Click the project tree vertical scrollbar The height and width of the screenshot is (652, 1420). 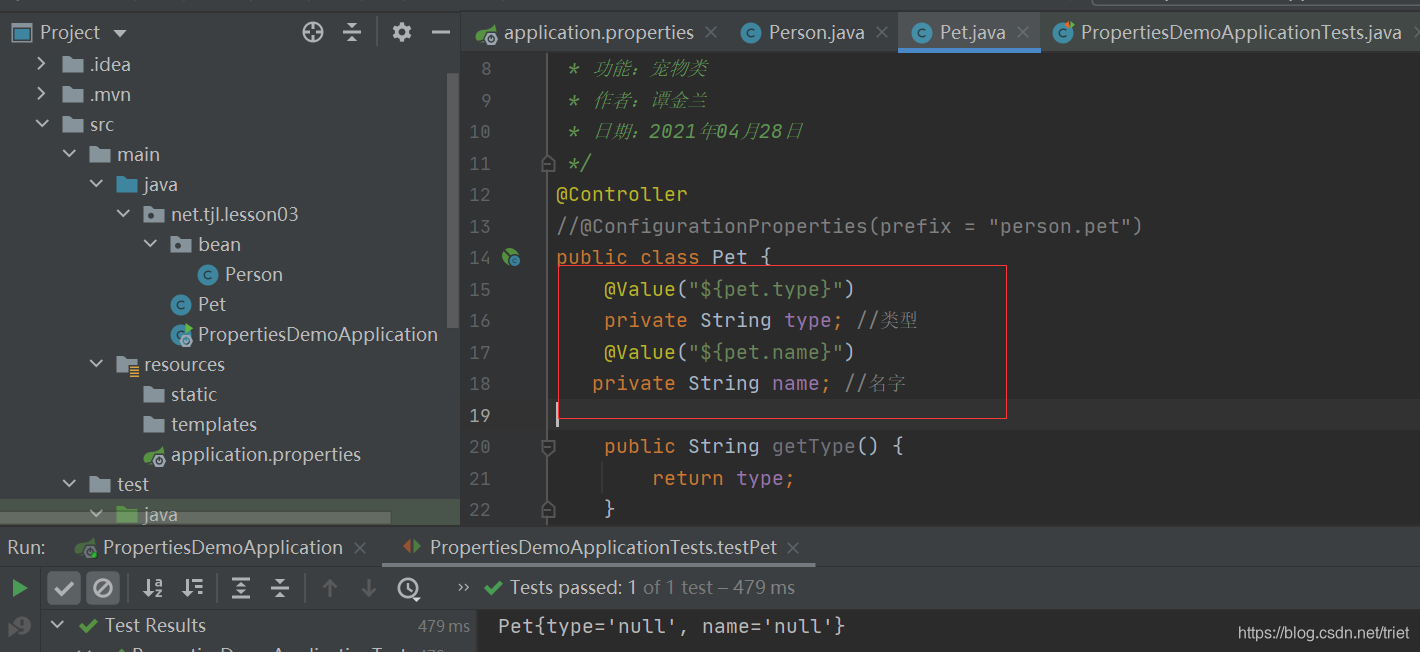point(452,200)
